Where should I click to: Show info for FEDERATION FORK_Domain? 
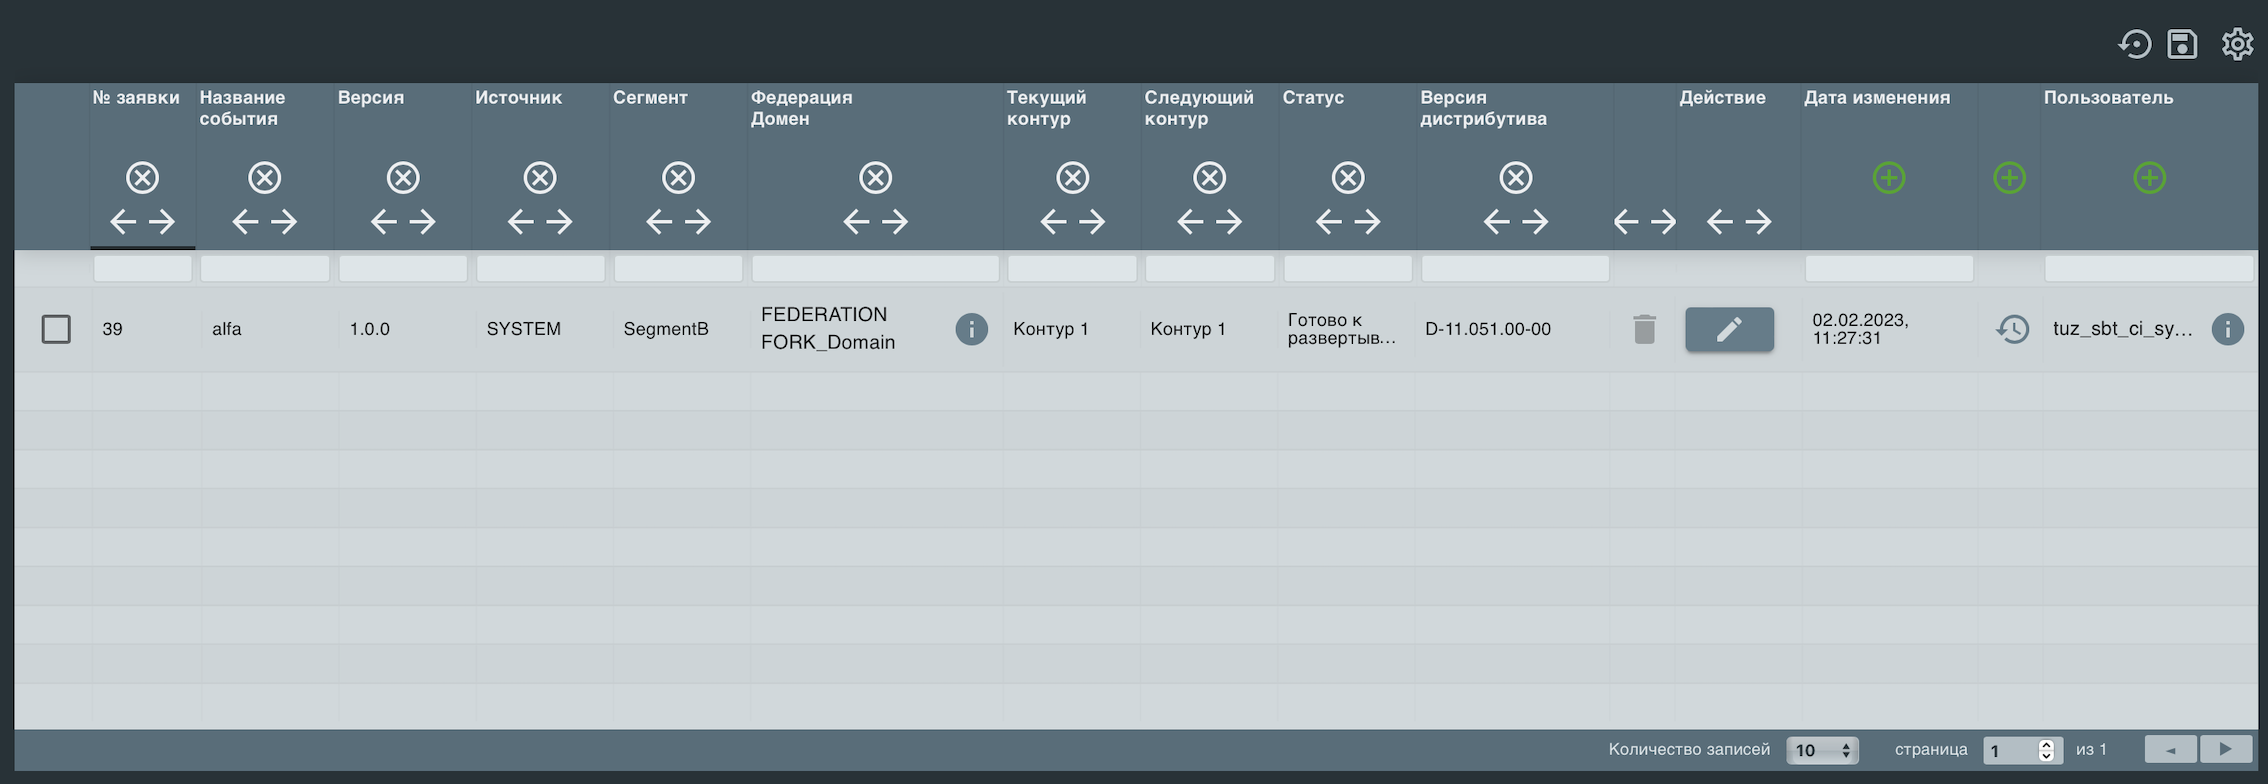tap(971, 329)
